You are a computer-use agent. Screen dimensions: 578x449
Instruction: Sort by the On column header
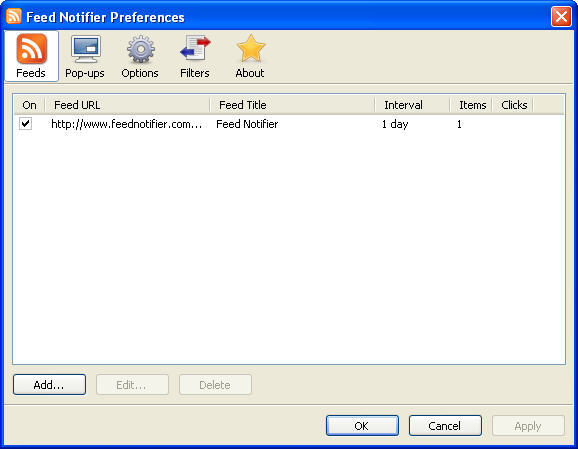29,105
